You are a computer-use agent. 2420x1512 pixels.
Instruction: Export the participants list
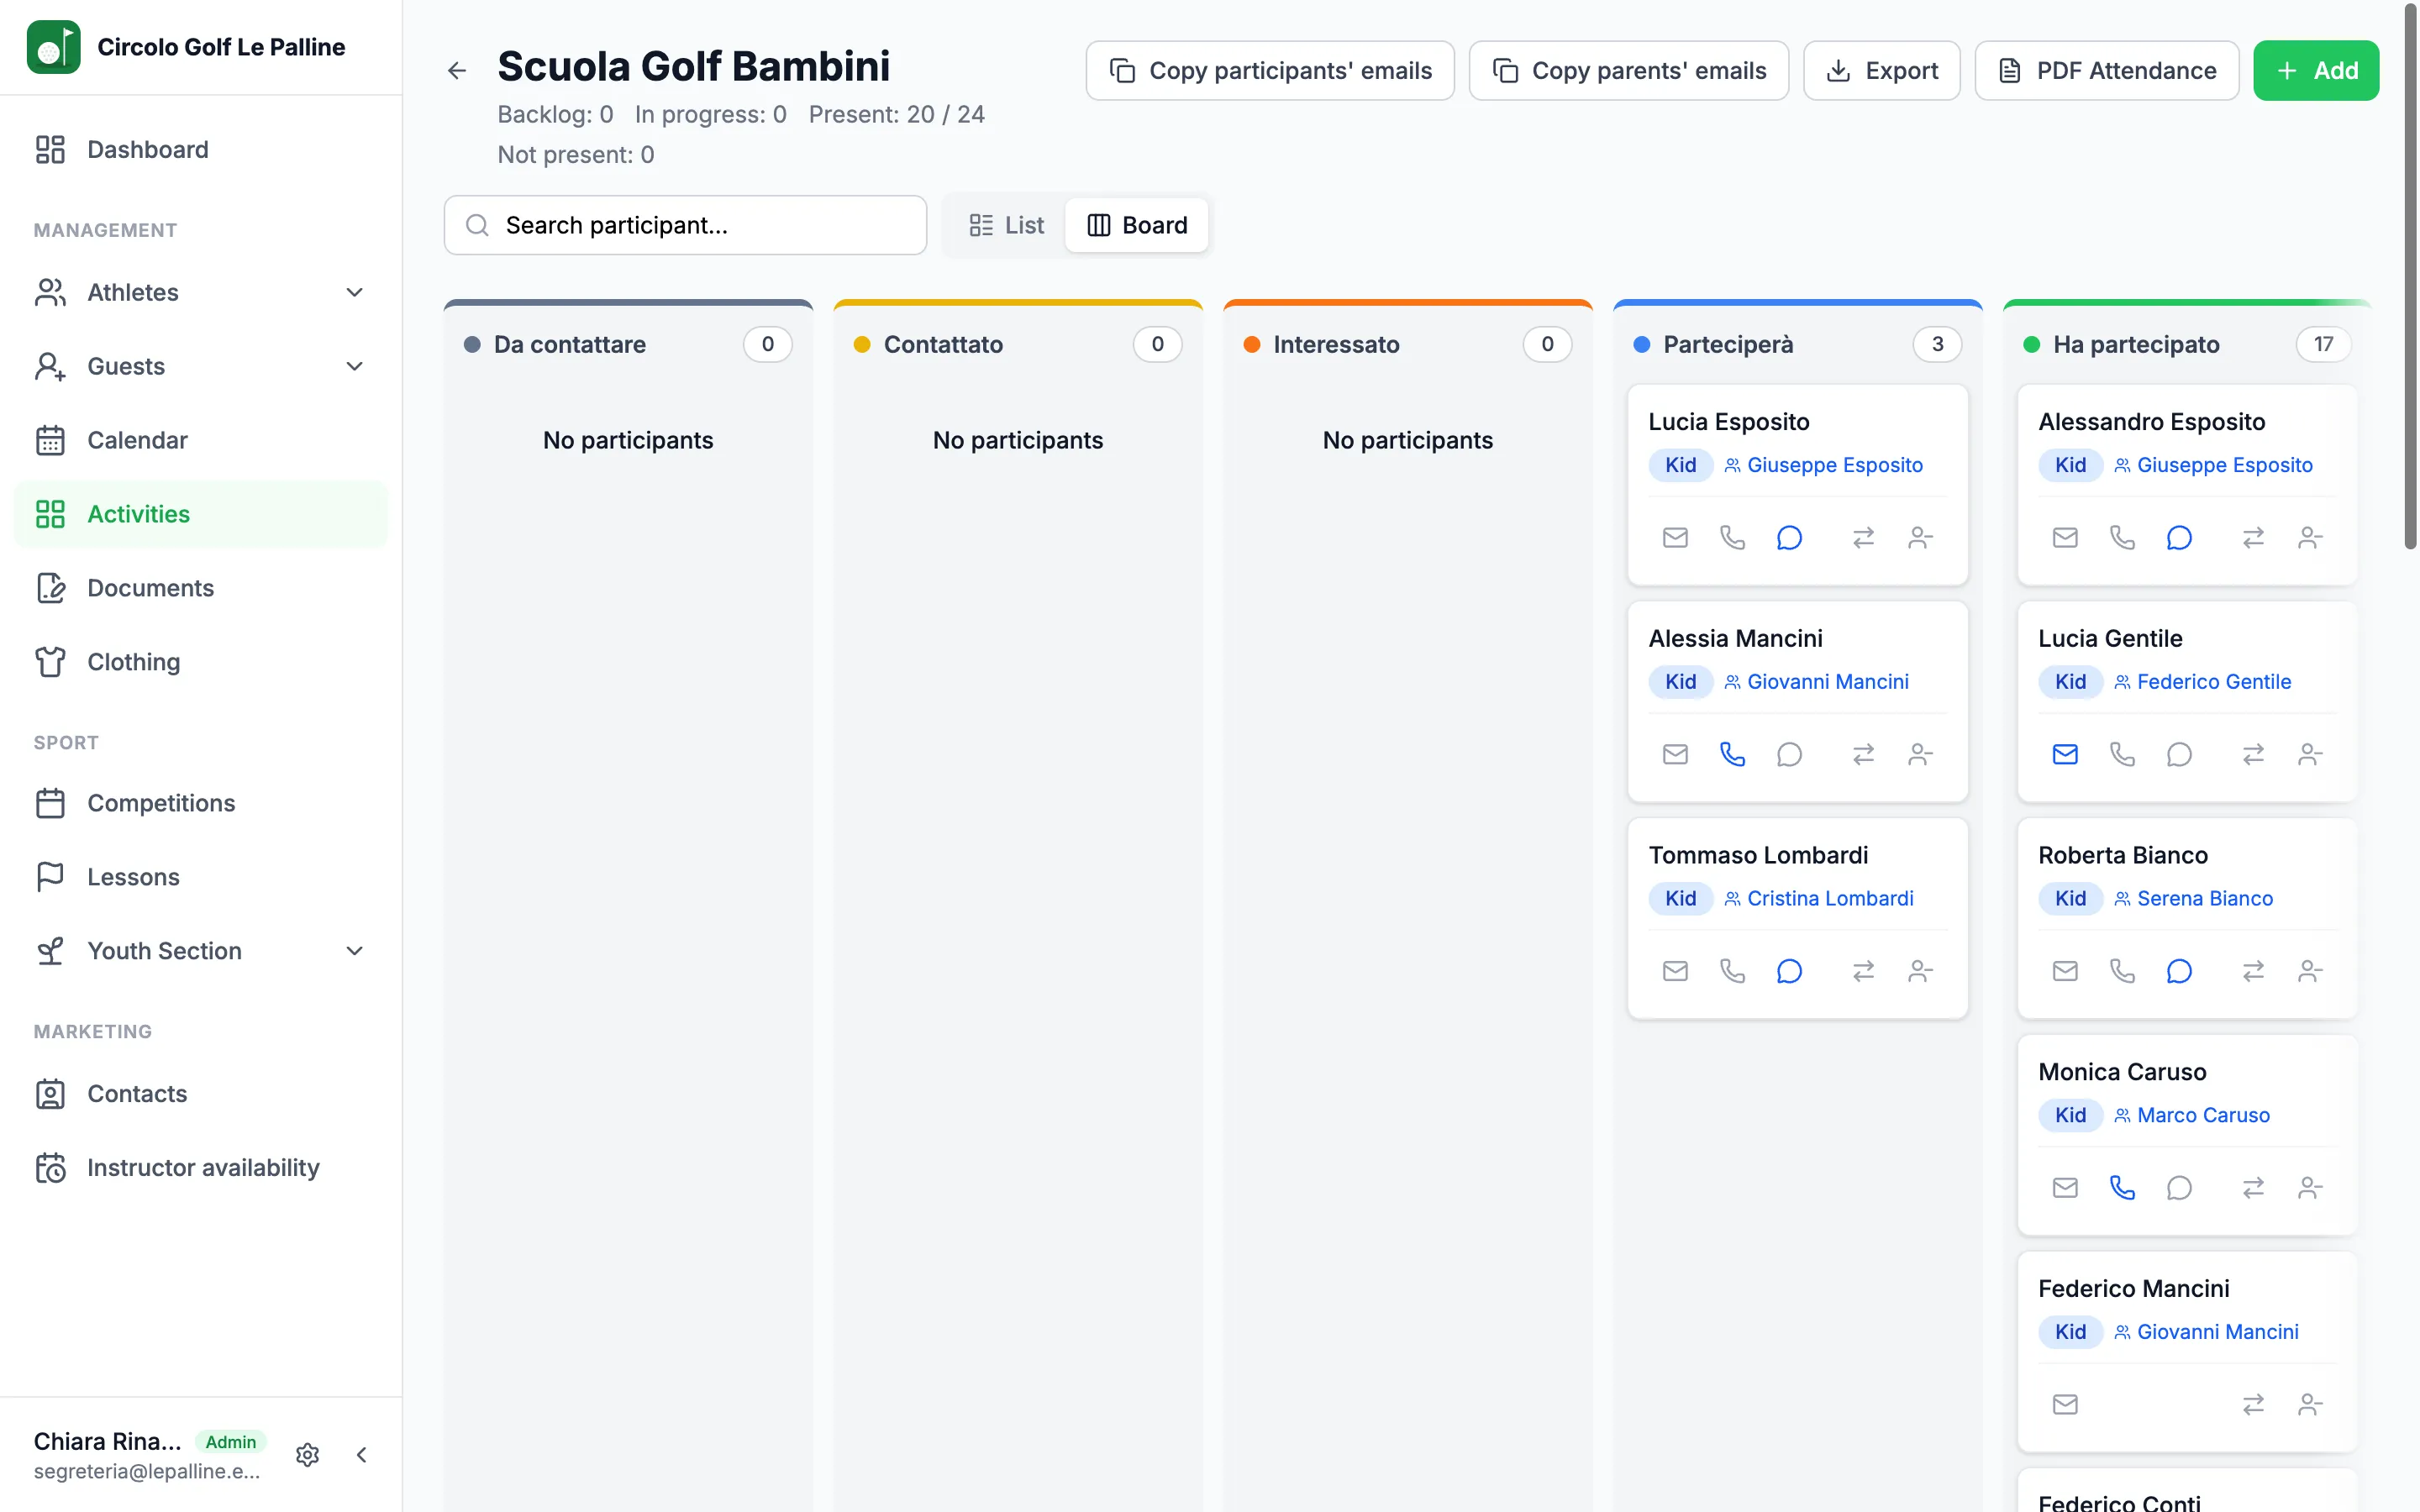pos(1881,70)
